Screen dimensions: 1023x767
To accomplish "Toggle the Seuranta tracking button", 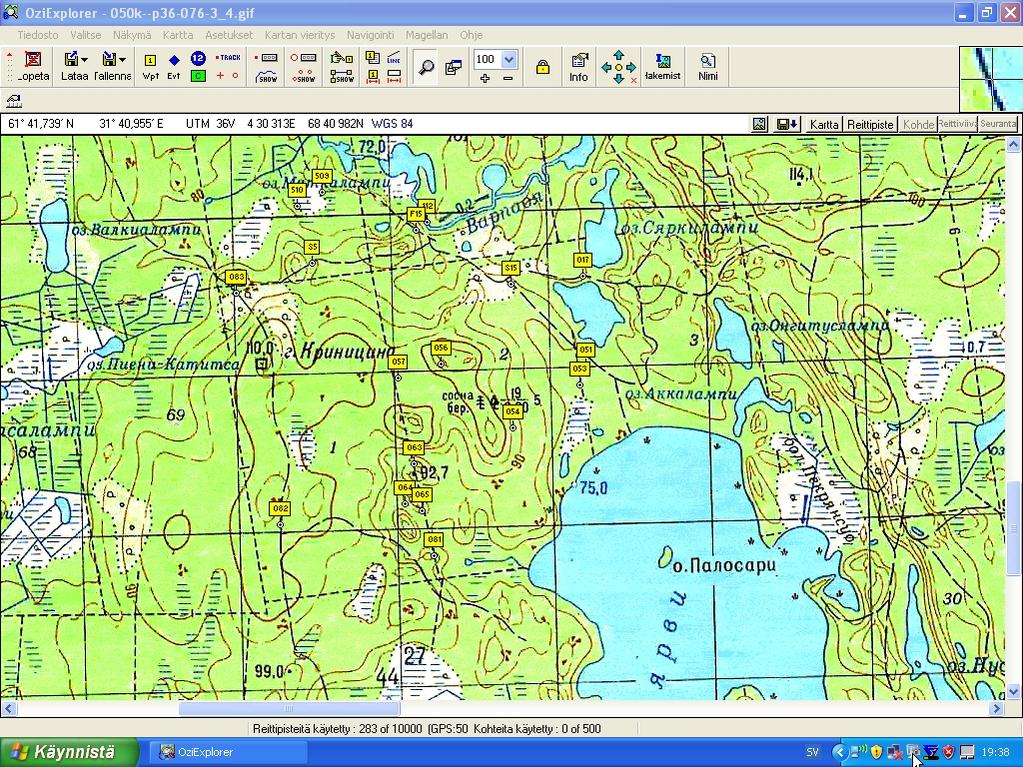I will (998, 124).
